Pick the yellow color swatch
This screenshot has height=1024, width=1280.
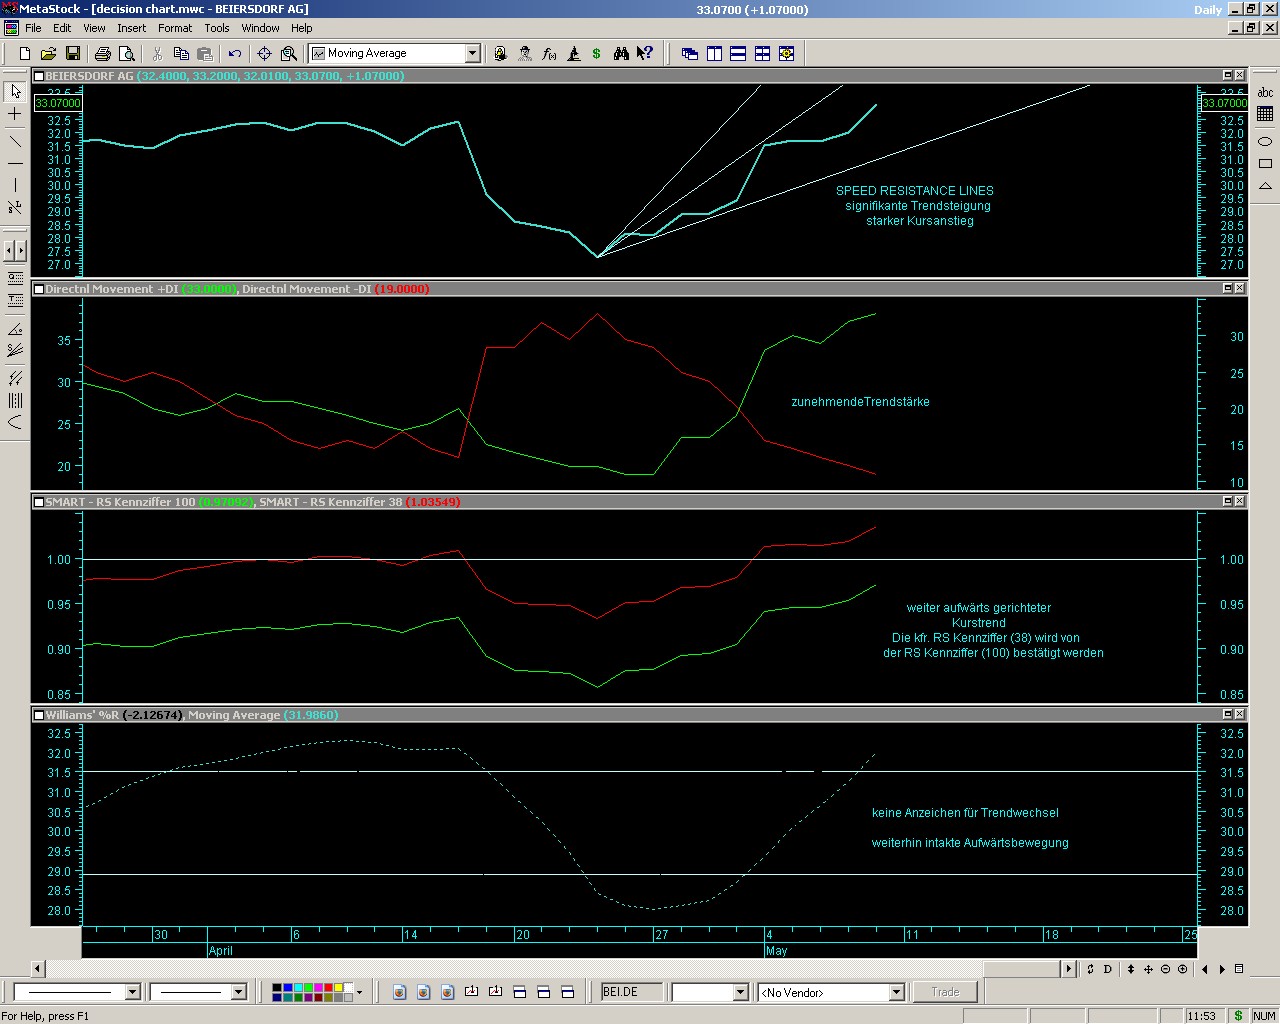[x=337, y=987]
